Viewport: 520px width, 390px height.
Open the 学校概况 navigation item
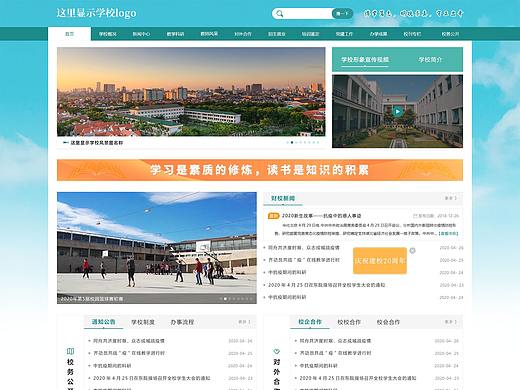(108, 34)
